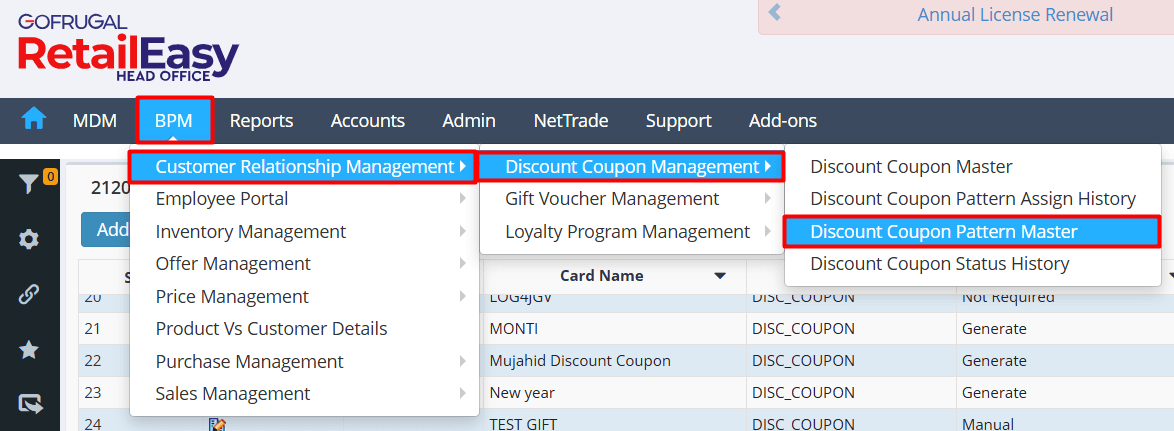Screen dimensions: 1174x431
Task: Open the Admin menu
Action: 469,120
